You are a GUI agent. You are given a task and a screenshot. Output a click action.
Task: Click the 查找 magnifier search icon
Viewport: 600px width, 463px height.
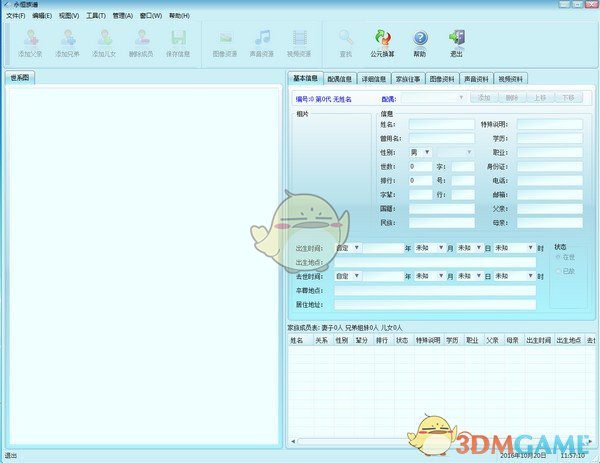[x=346, y=37]
